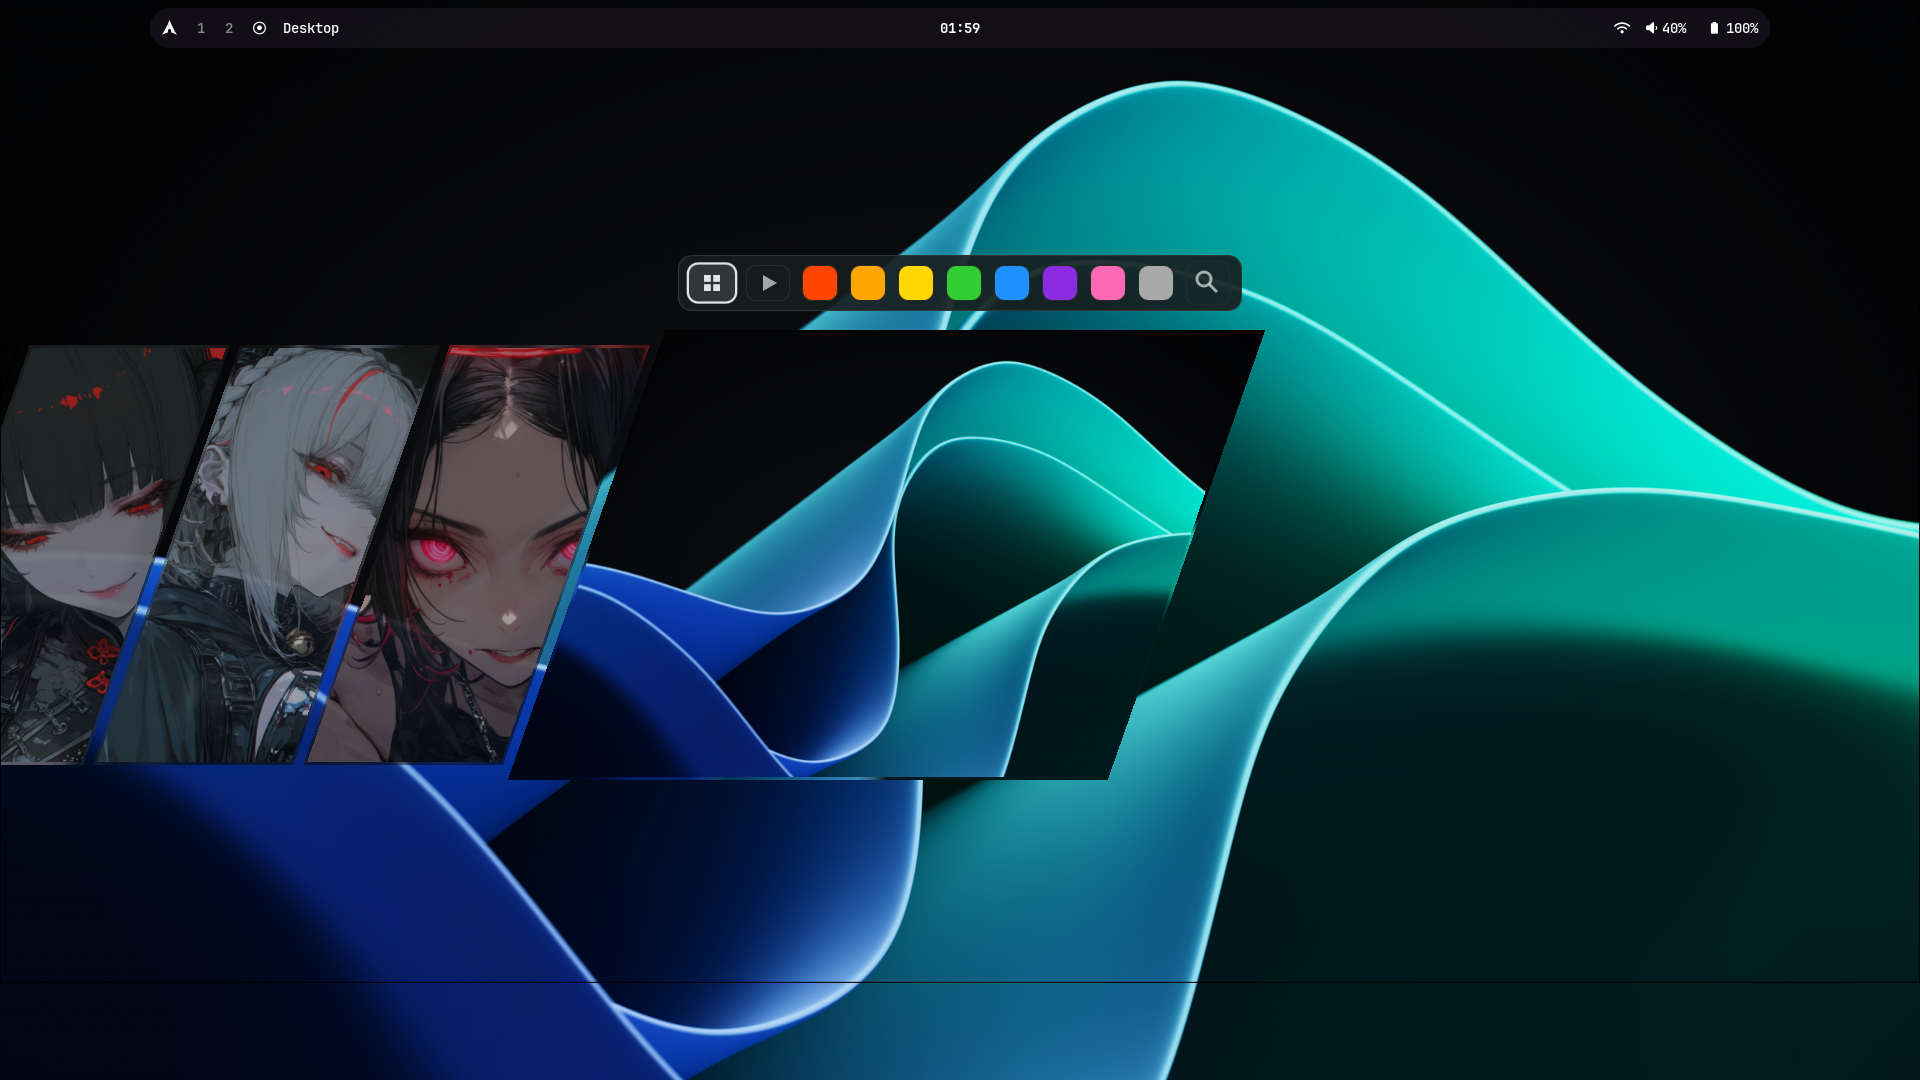
Task: Choose the white-haired character wallpaper thumbnail
Action: tap(268, 555)
